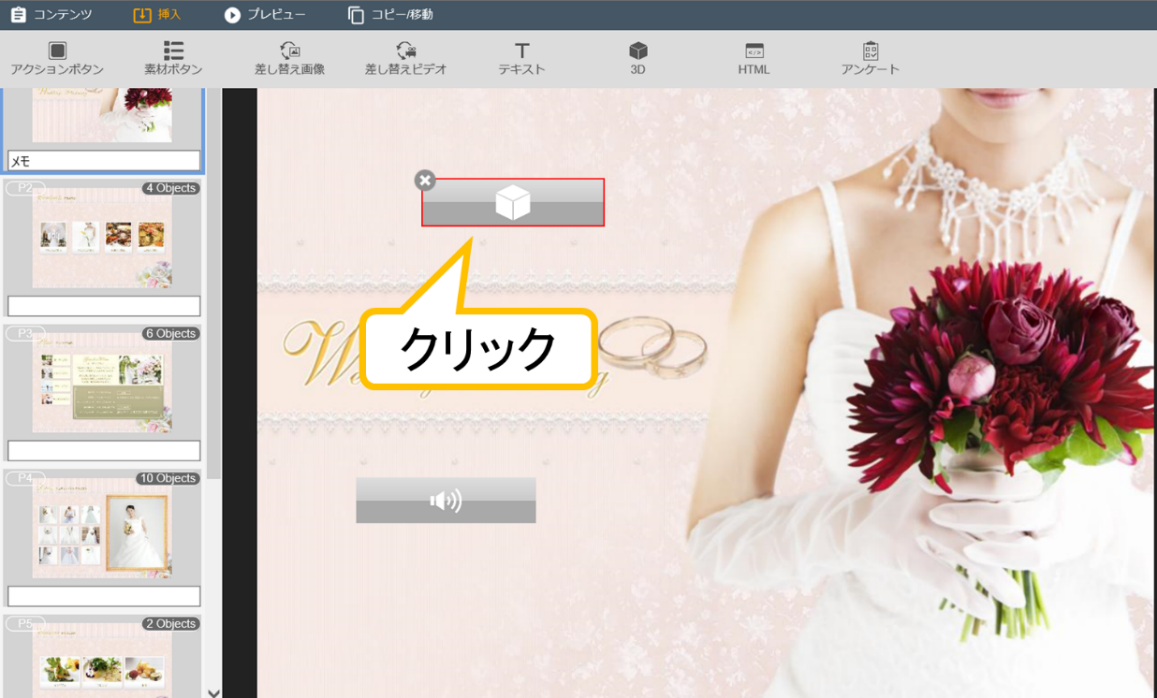
Task: Insert an HTML element
Action: tap(753, 58)
